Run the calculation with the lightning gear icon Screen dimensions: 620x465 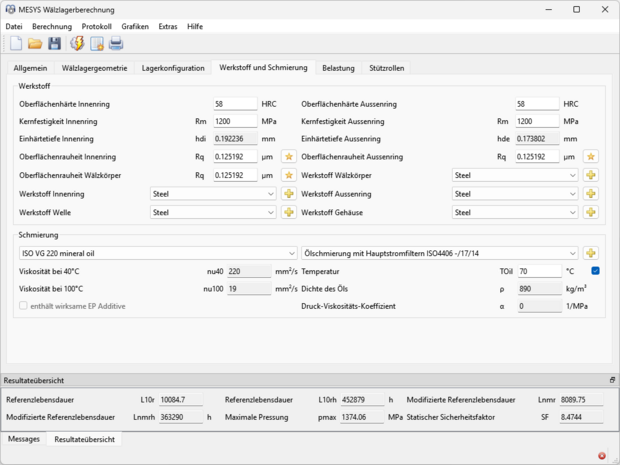tap(77, 43)
